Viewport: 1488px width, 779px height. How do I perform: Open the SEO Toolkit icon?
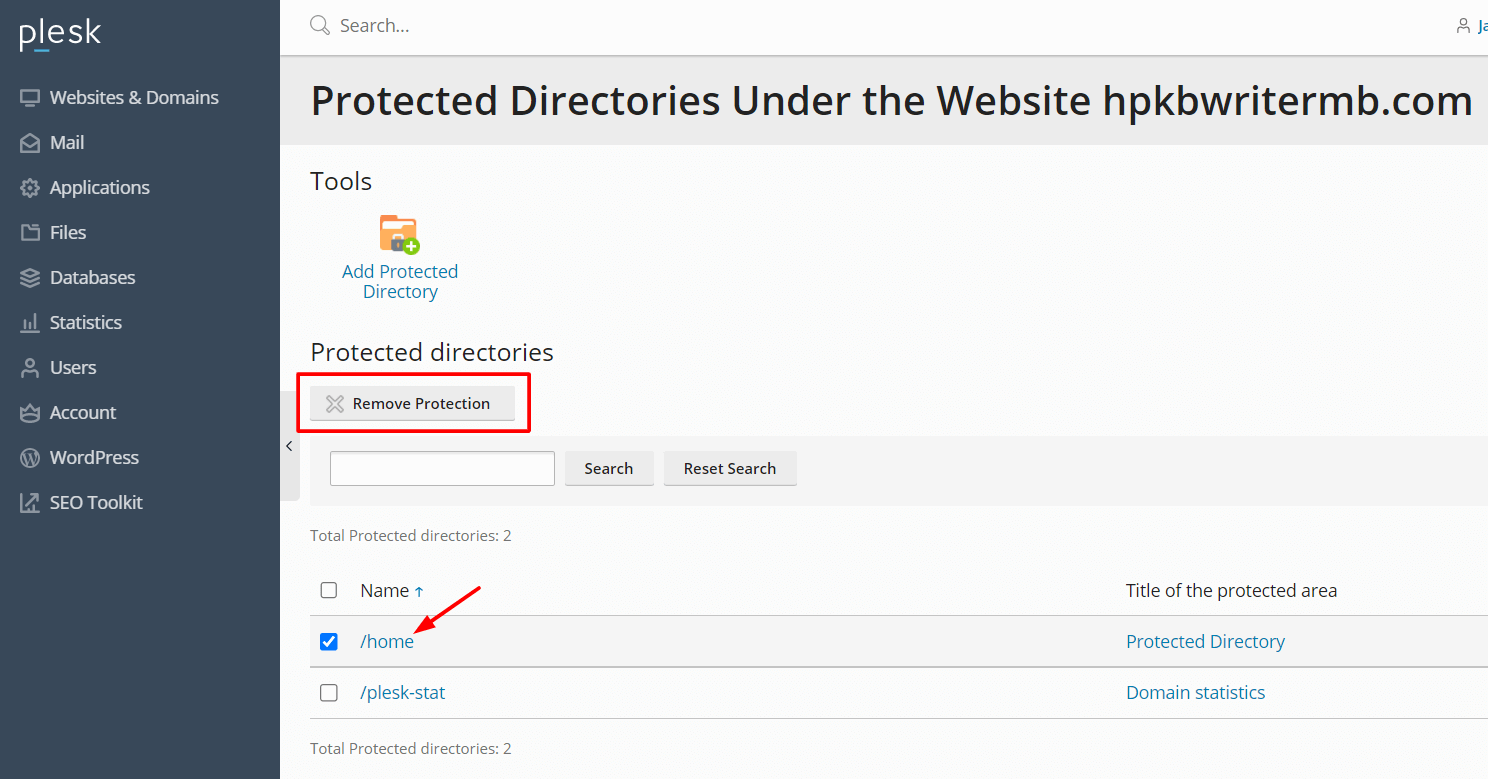point(29,502)
